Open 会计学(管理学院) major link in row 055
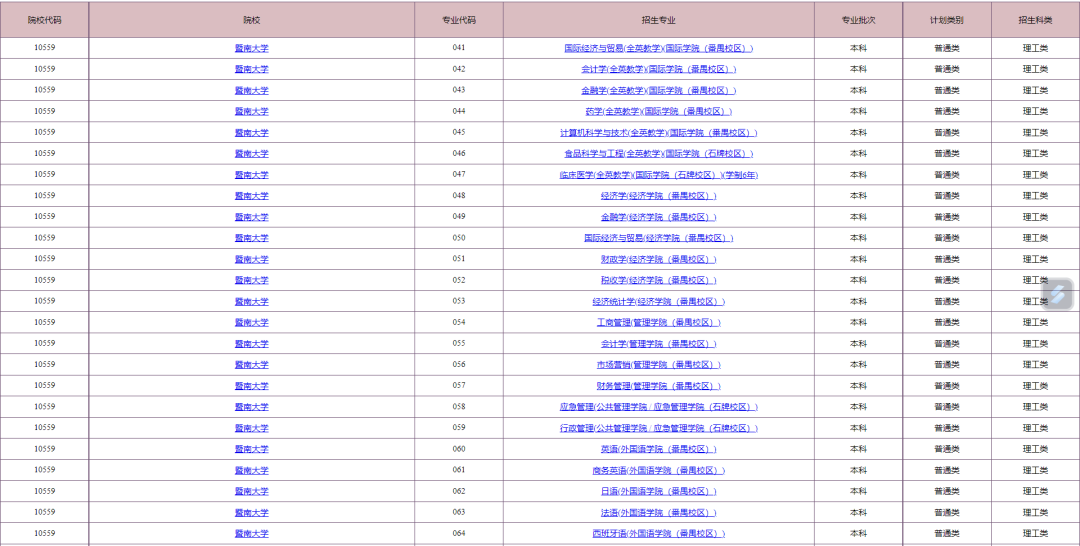Viewport: 1080px width, 546px height. [x=658, y=344]
